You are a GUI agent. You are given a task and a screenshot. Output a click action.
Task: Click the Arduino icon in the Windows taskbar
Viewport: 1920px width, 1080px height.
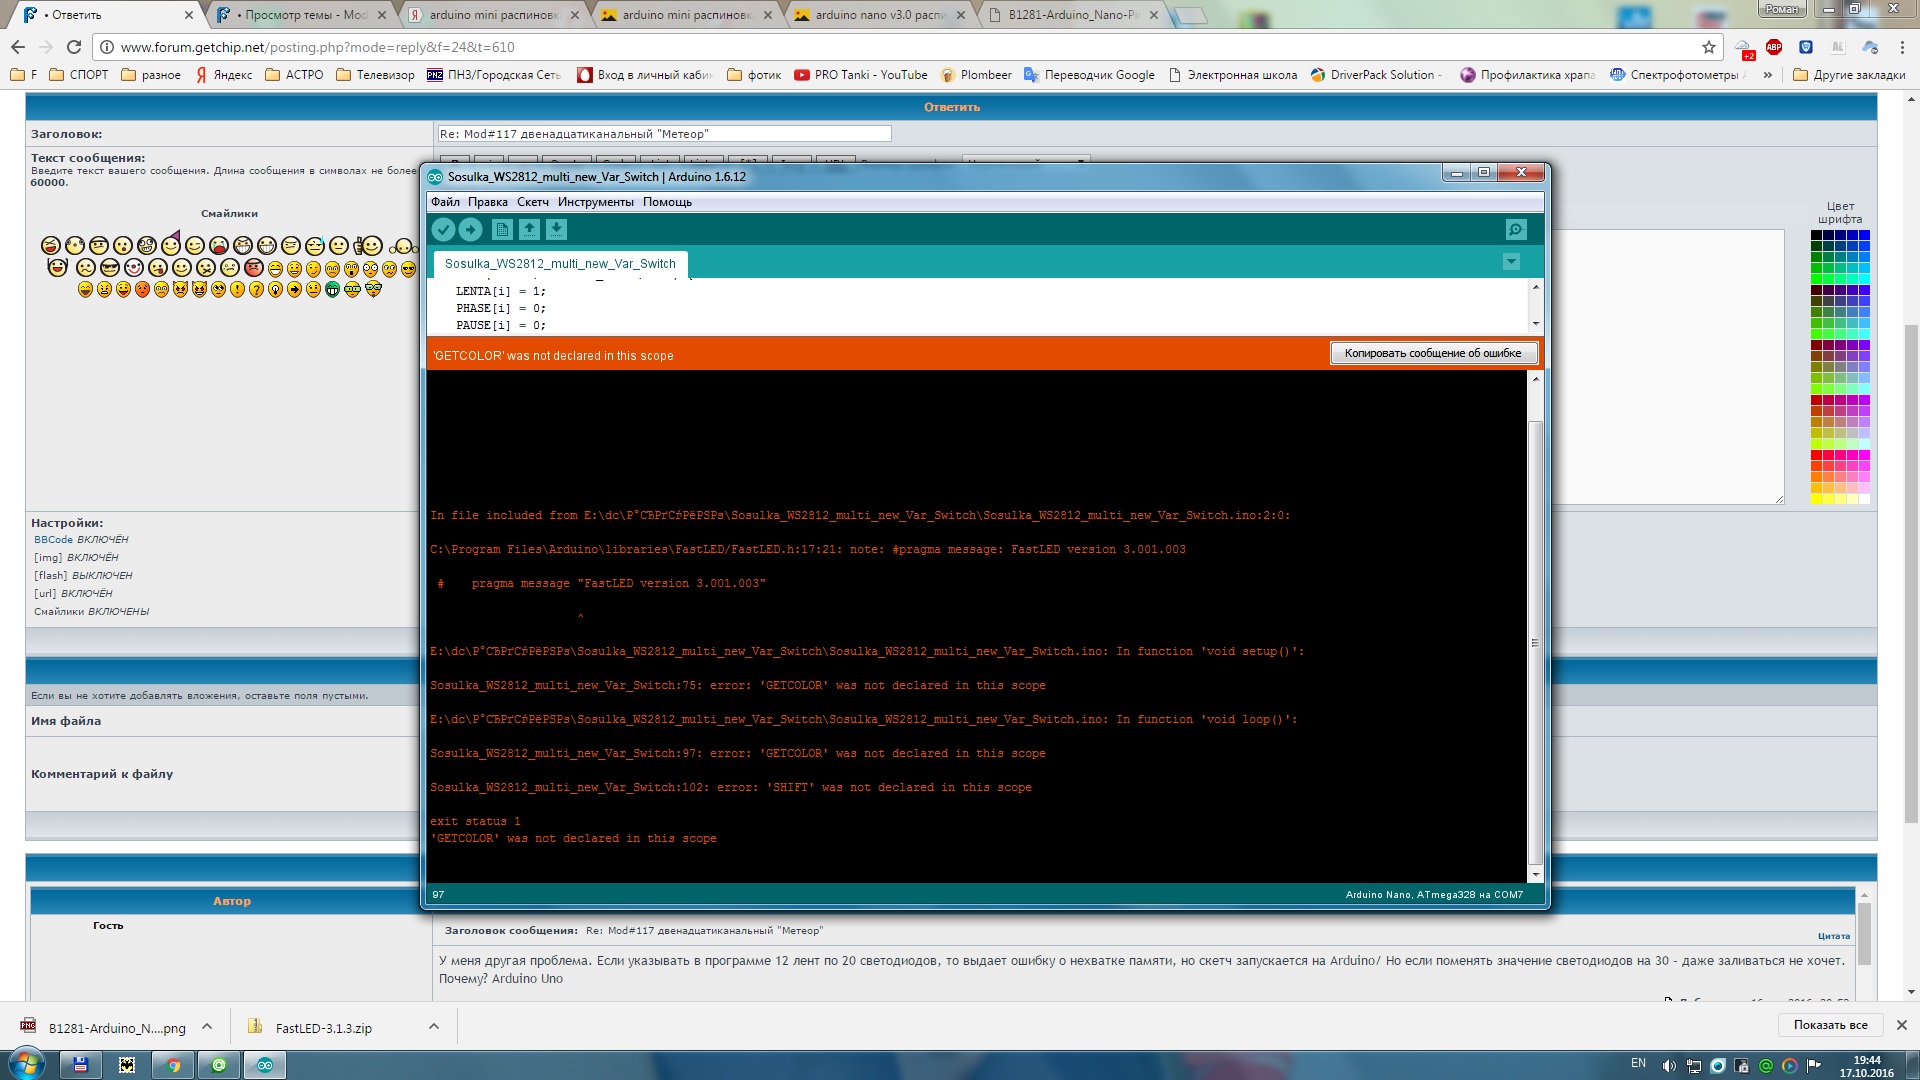point(265,1065)
